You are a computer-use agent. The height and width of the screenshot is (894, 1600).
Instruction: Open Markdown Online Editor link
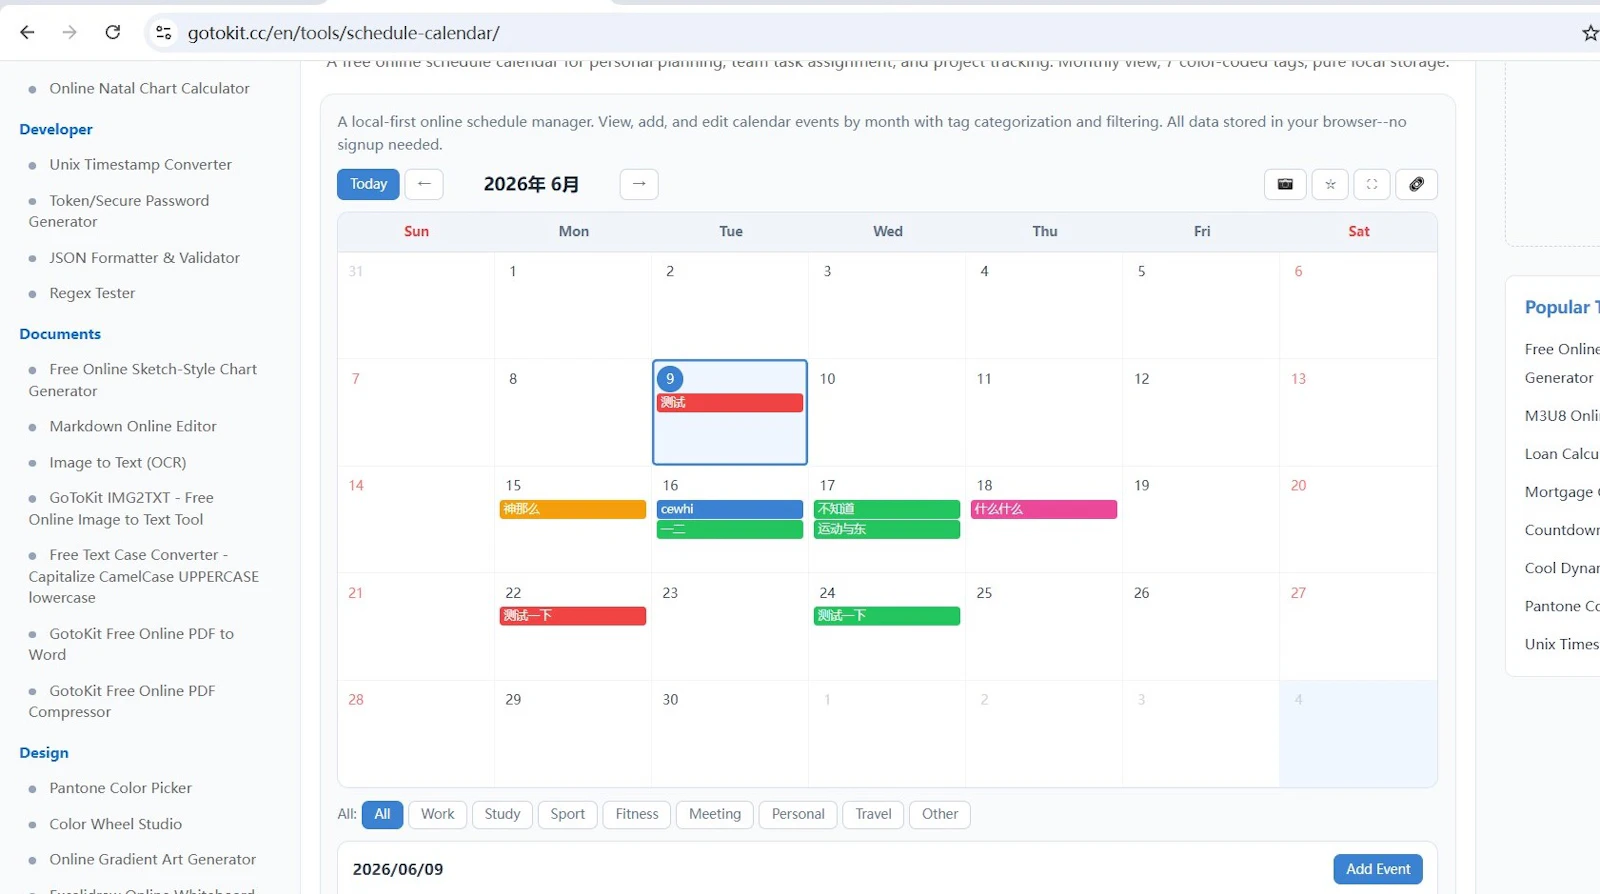coord(133,426)
